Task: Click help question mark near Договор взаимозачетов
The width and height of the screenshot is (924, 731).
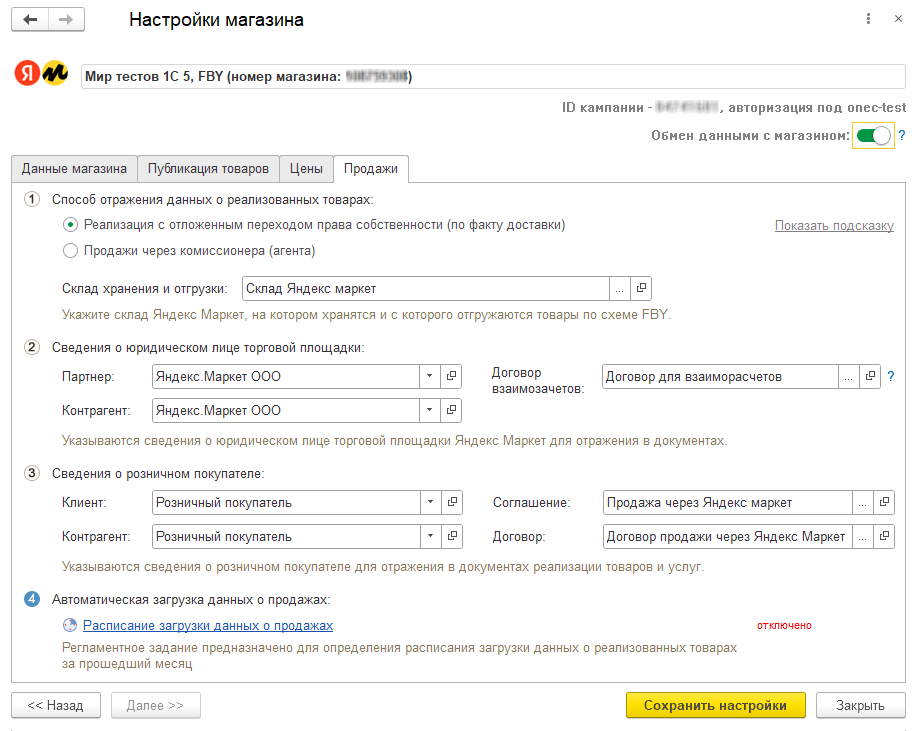Action: point(890,376)
